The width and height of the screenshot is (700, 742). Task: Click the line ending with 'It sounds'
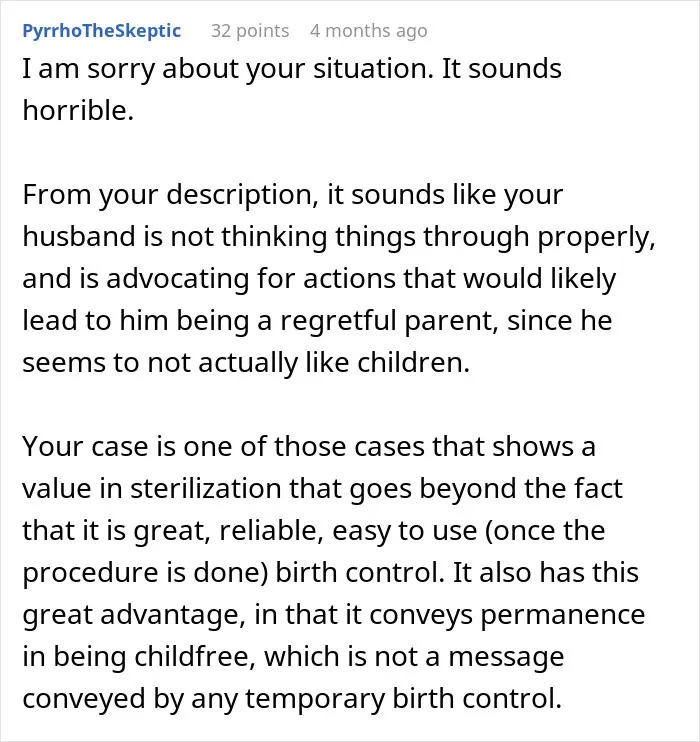(292, 69)
